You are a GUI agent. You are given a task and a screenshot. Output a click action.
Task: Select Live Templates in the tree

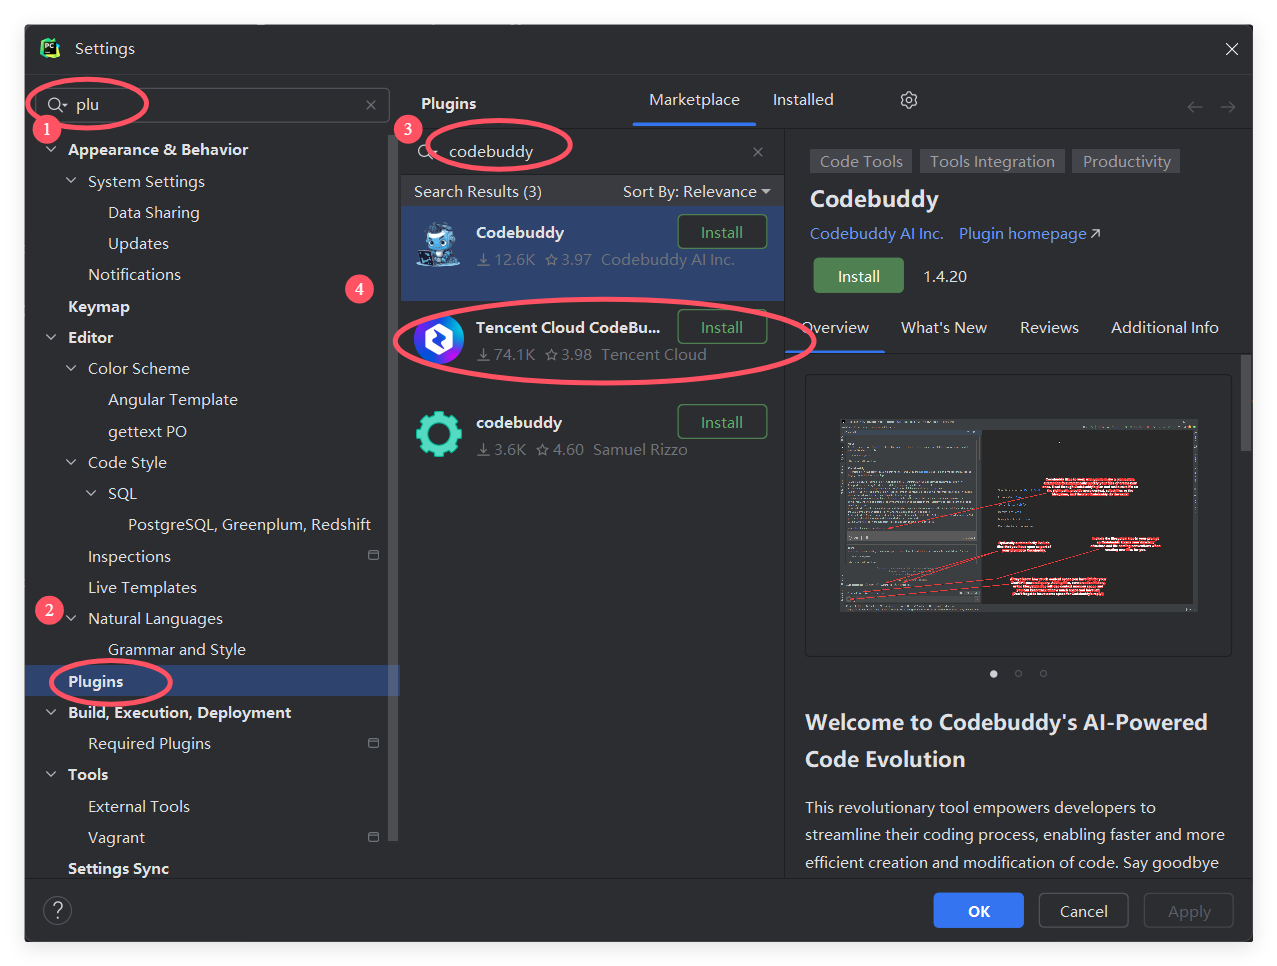click(x=142, y=587)
